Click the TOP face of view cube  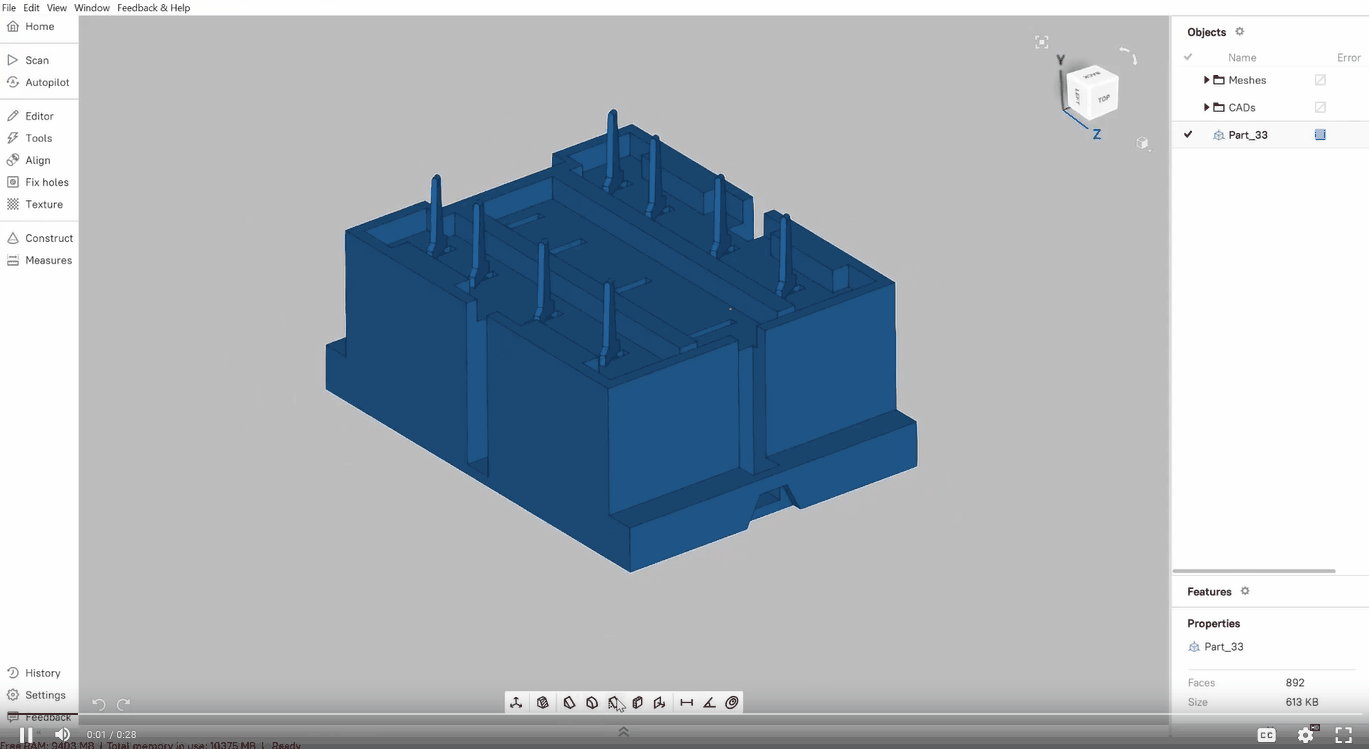point(1103,98)
